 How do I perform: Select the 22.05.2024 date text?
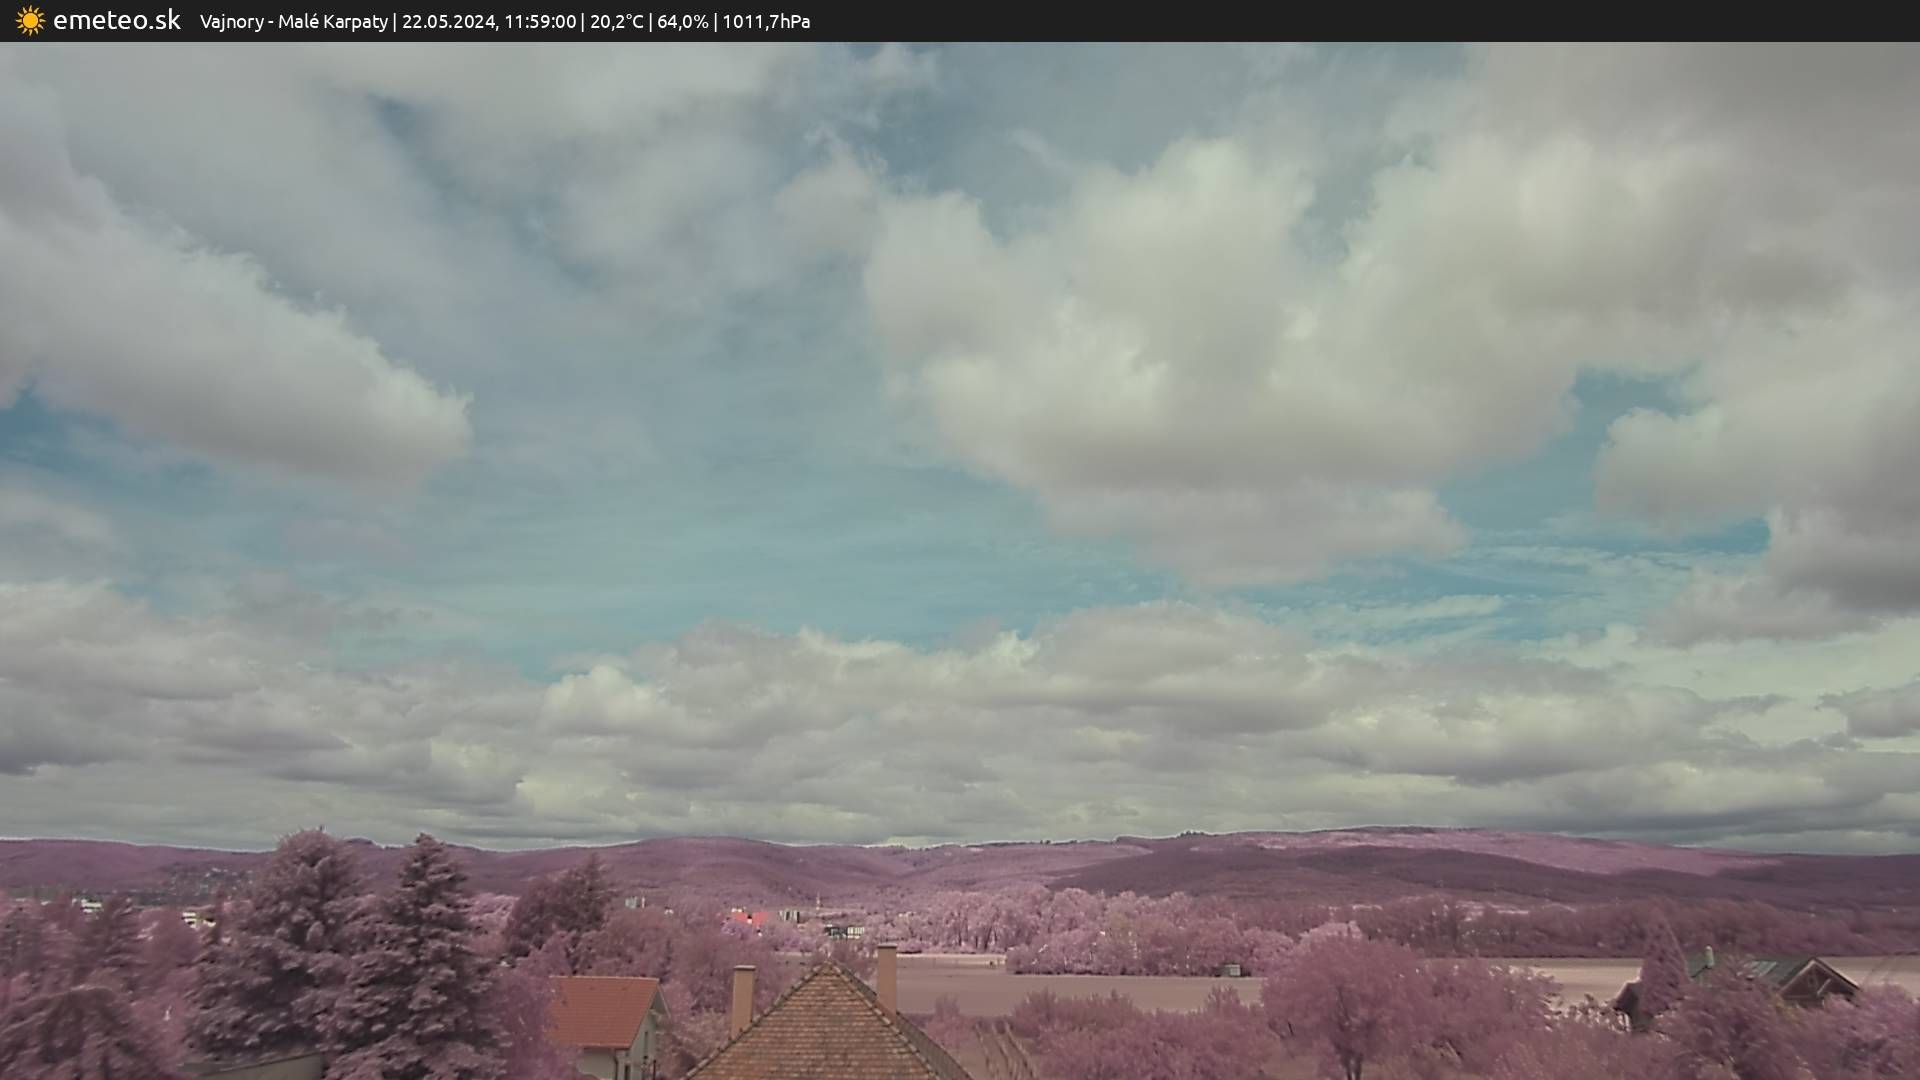point(448,22)
